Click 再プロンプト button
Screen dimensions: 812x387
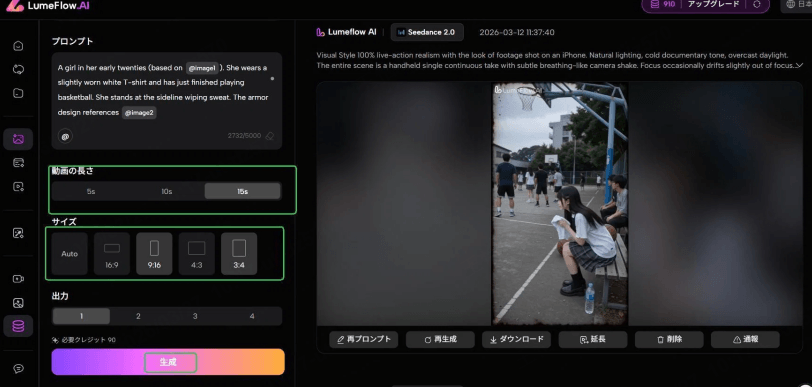(x=364, y=339)
